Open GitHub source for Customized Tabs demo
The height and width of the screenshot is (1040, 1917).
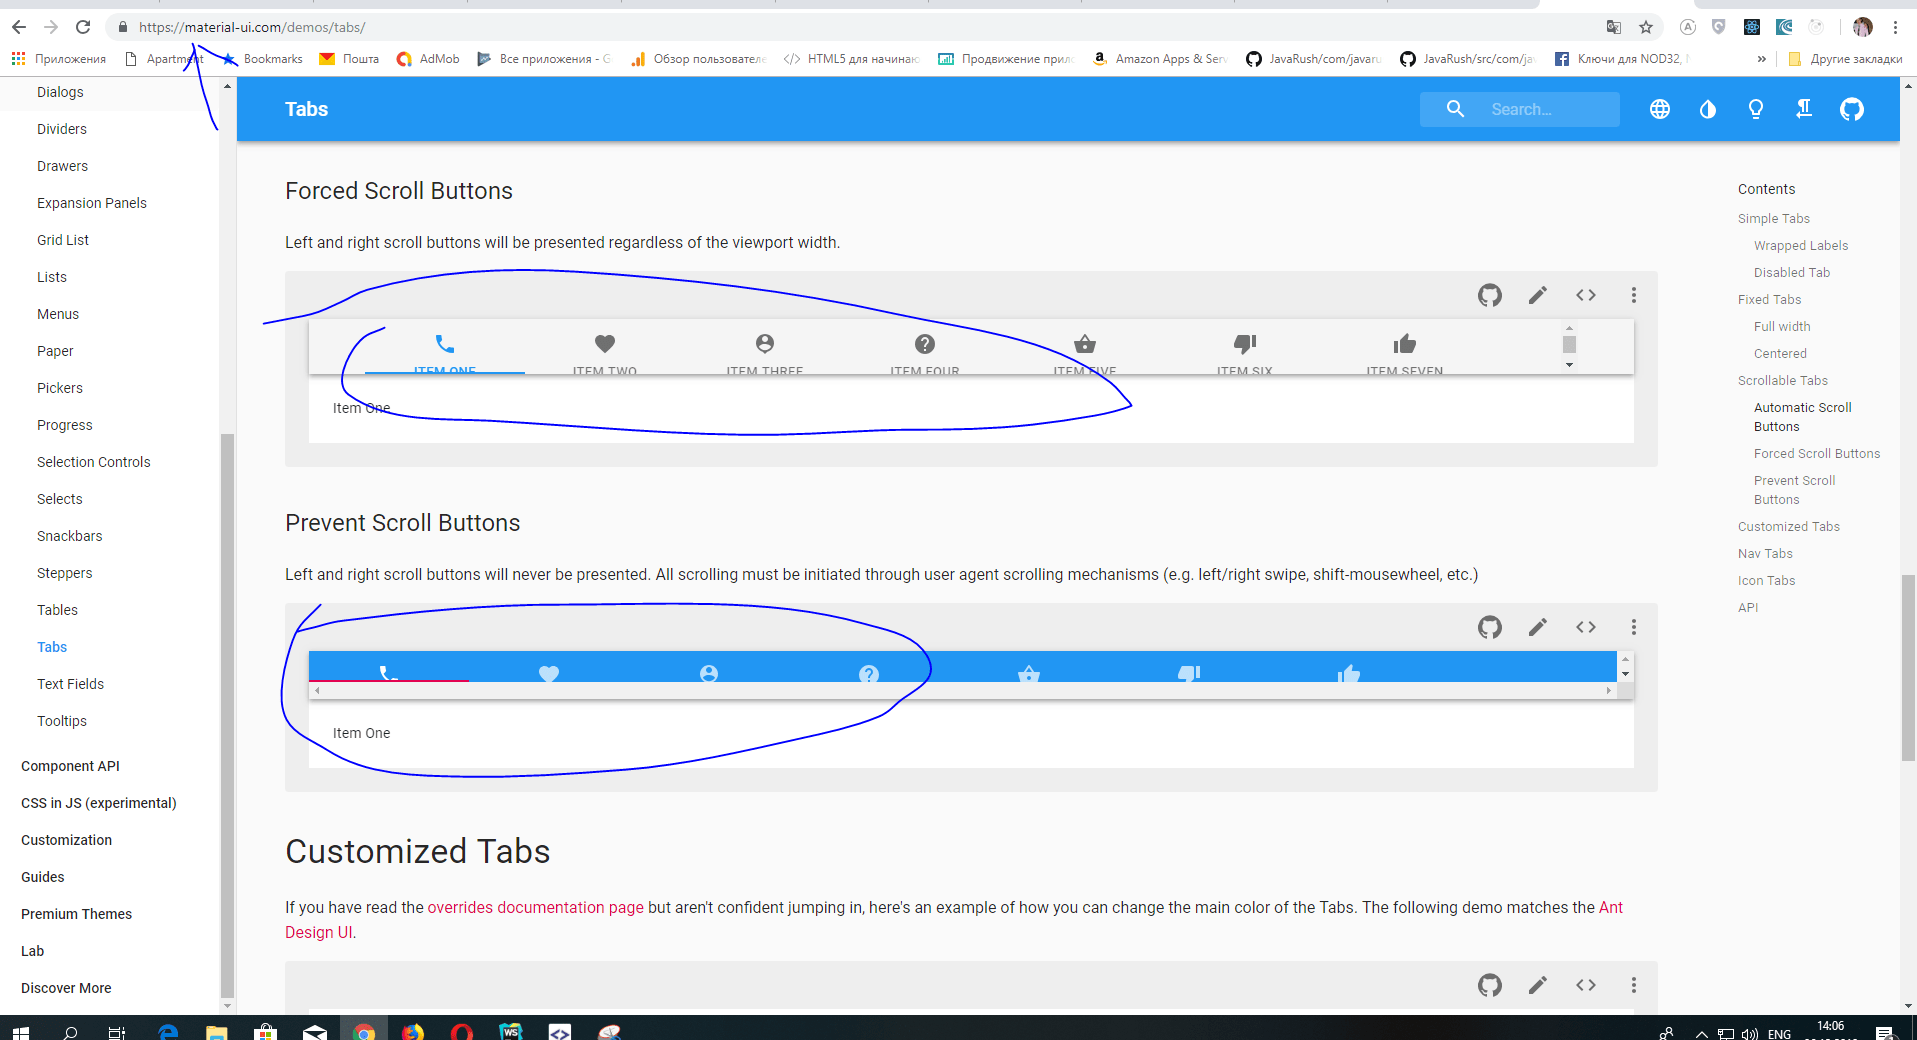tap(1489, 985)
